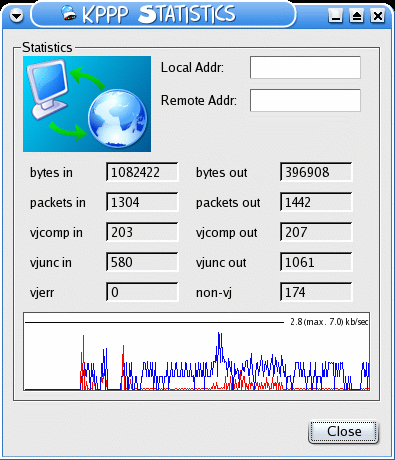Click the Remote Addr: label
The height and width of the screenshot is (460, 395).
click(x=199, y=100)
